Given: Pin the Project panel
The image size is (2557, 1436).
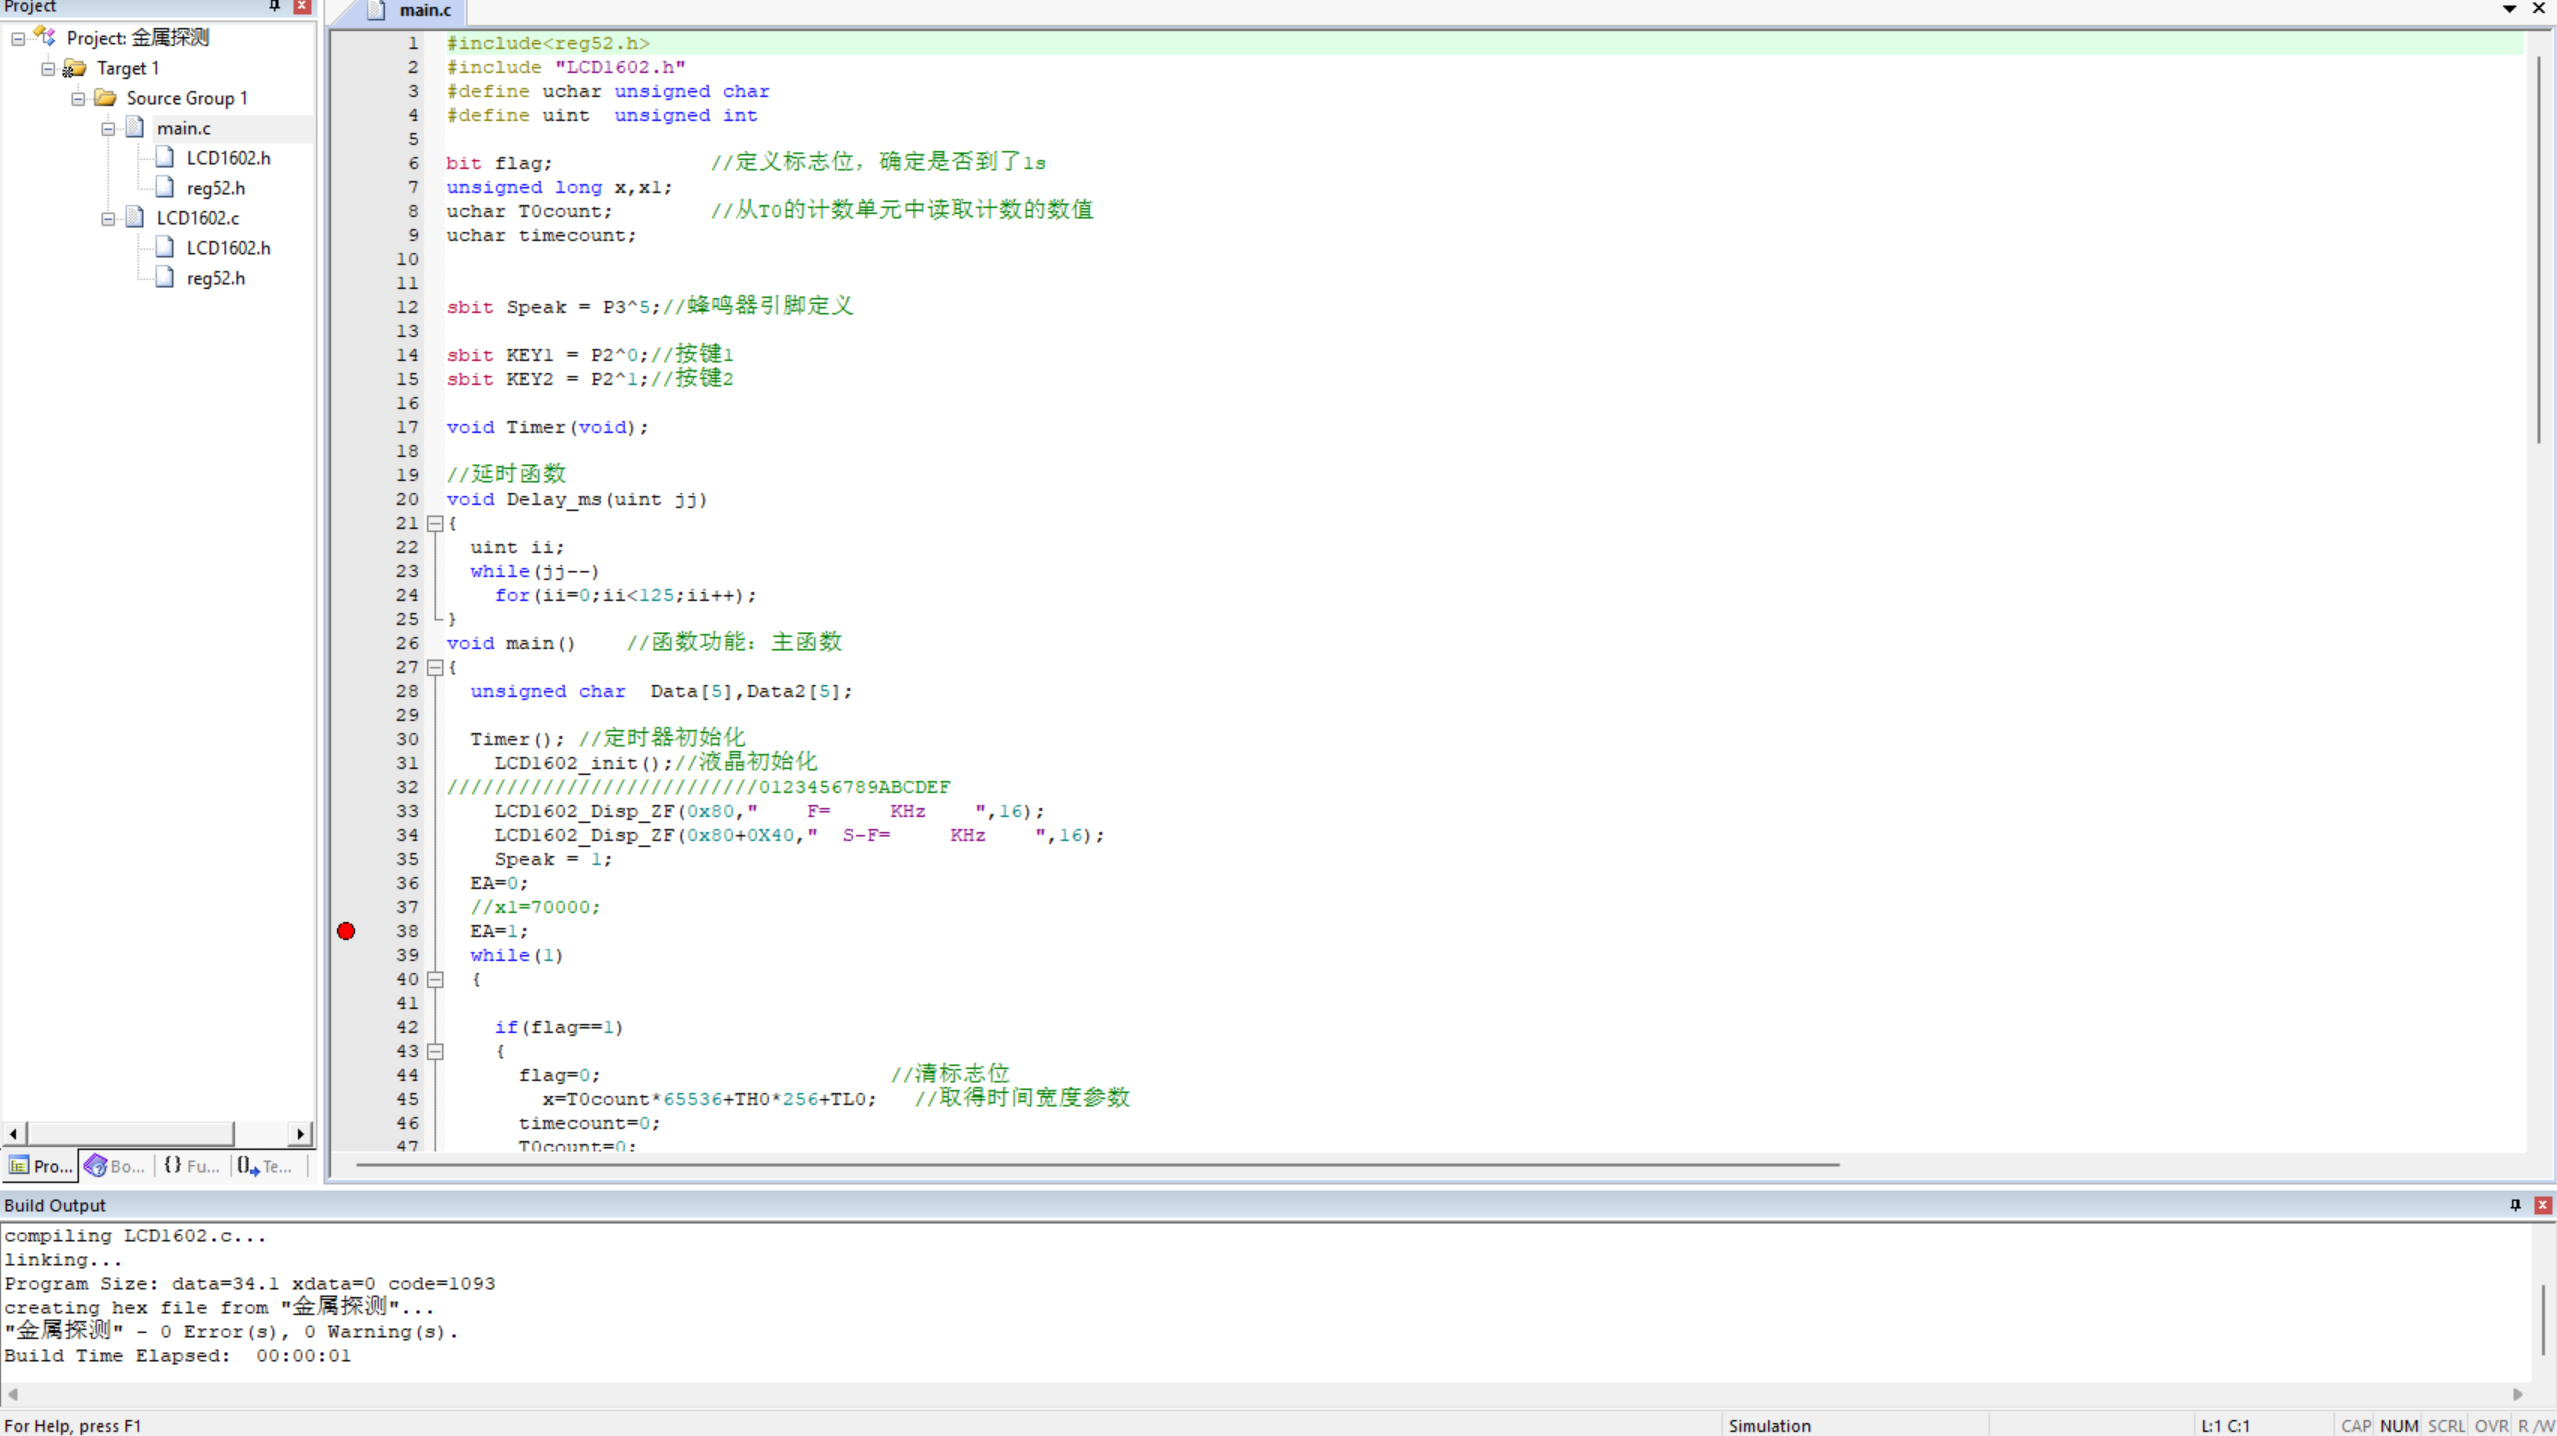Looking at the screenshot, I should point(274,6).
